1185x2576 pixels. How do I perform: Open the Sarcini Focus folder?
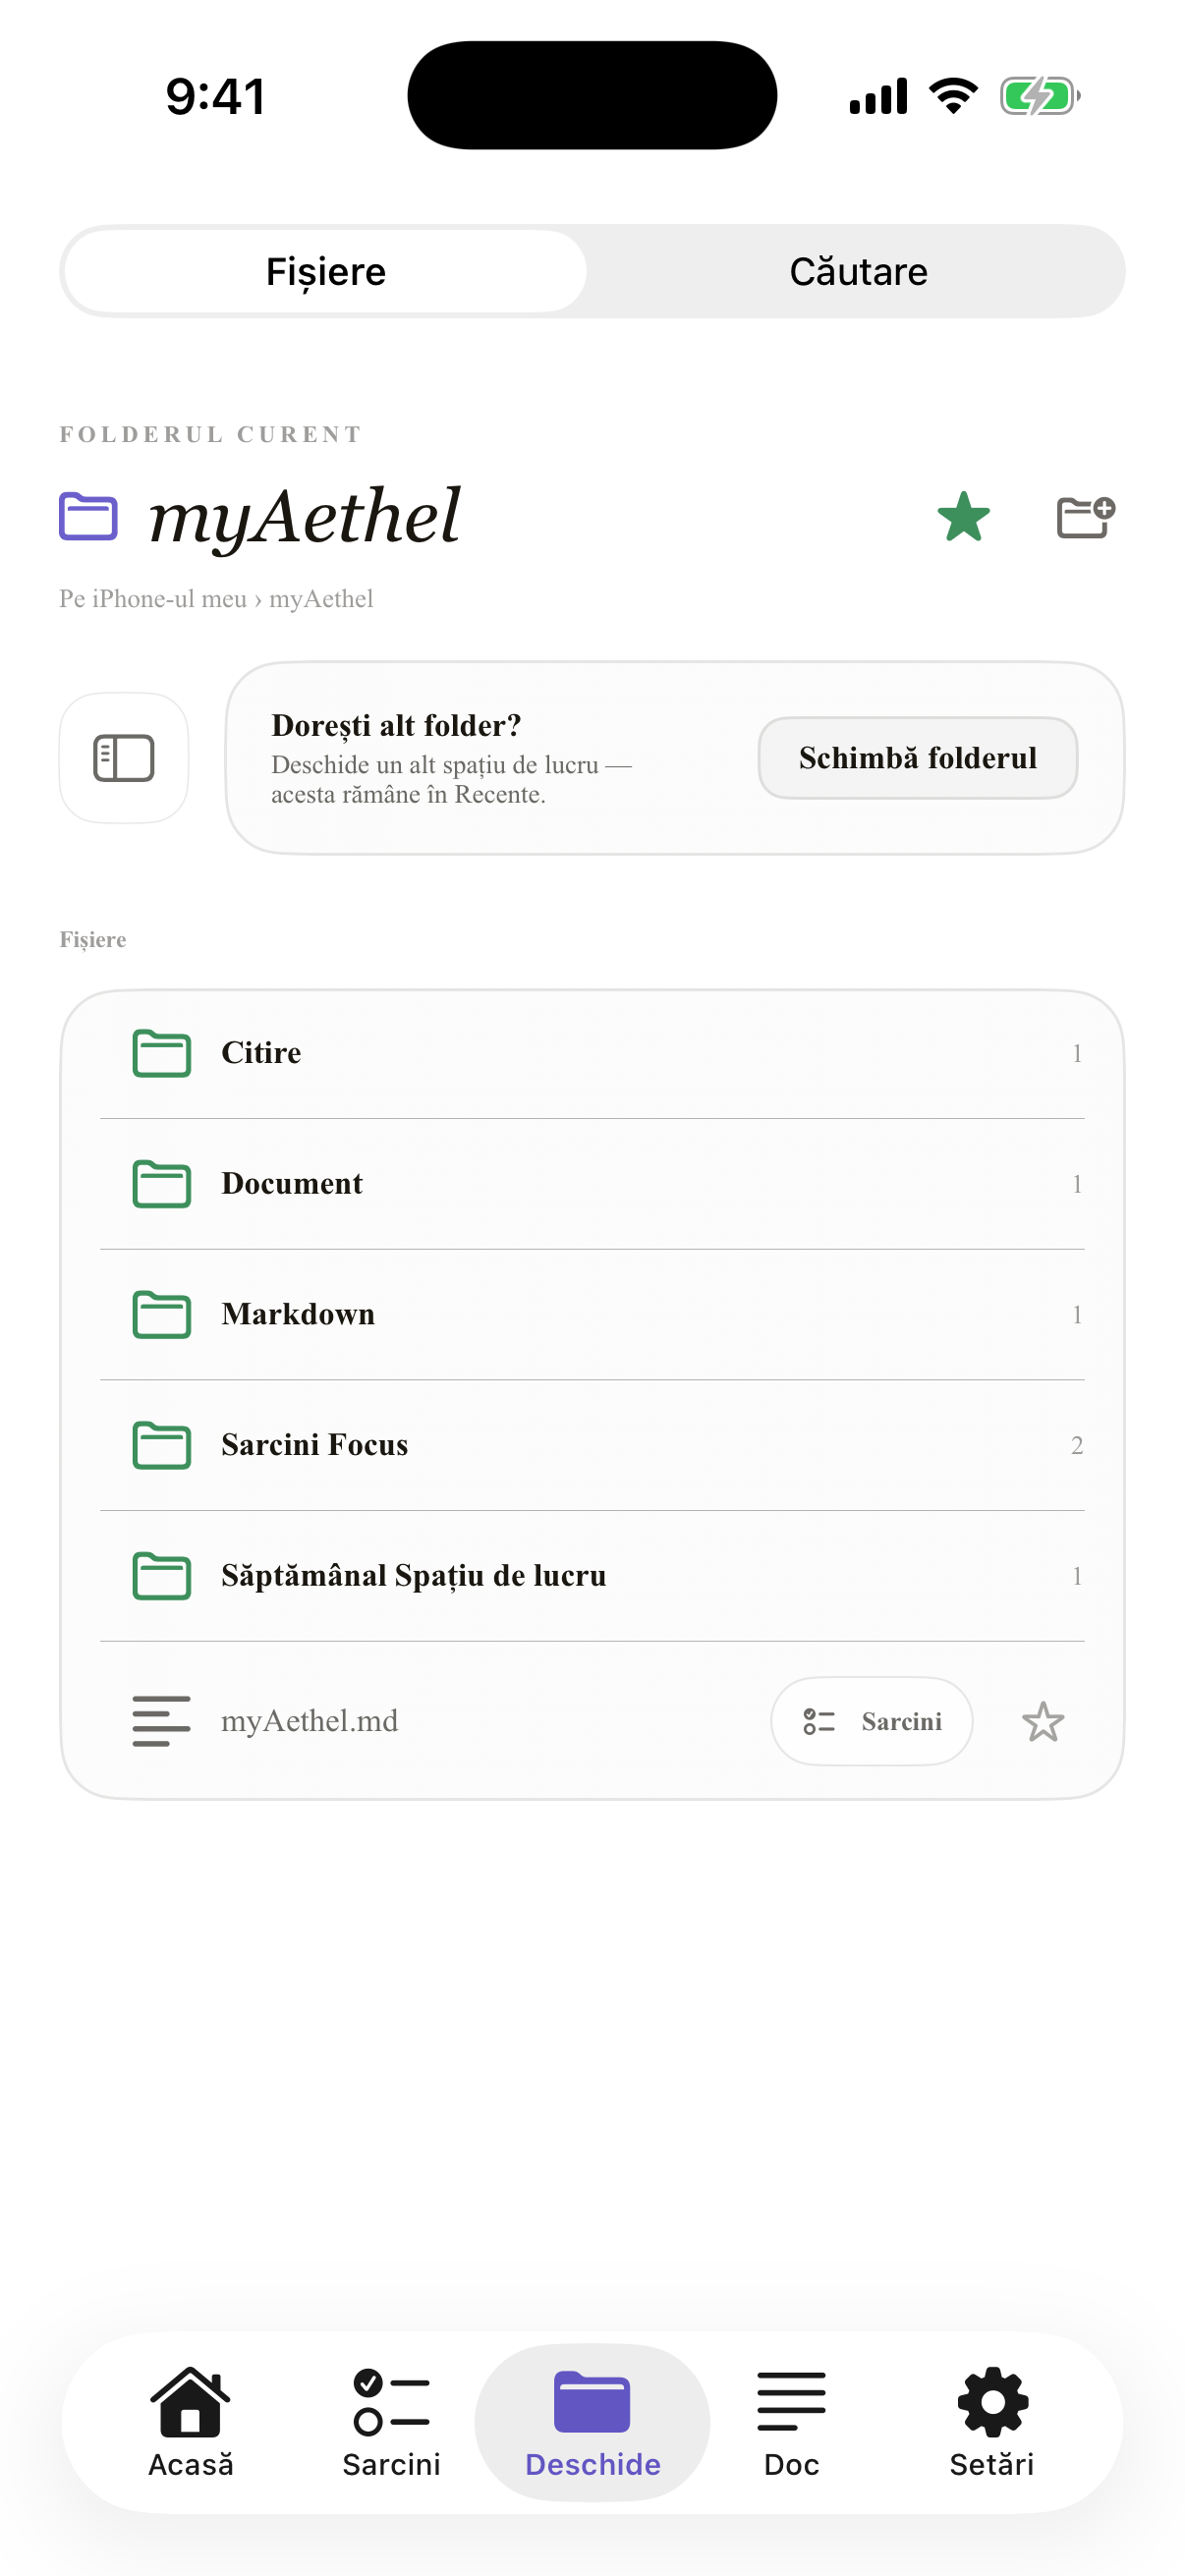pos(592,1445)
